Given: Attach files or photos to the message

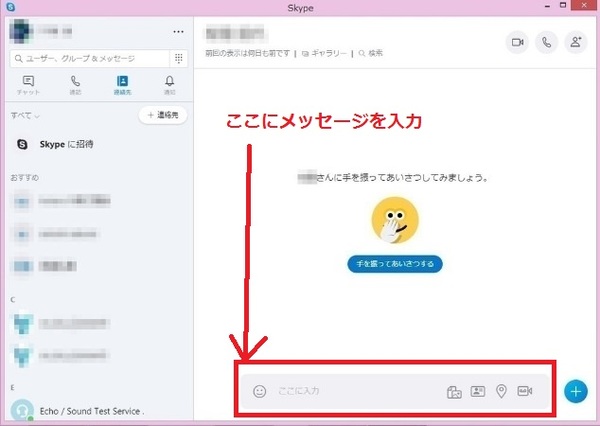Looking at the screenshot, I should pyautogui.click(x=454, y=392).
